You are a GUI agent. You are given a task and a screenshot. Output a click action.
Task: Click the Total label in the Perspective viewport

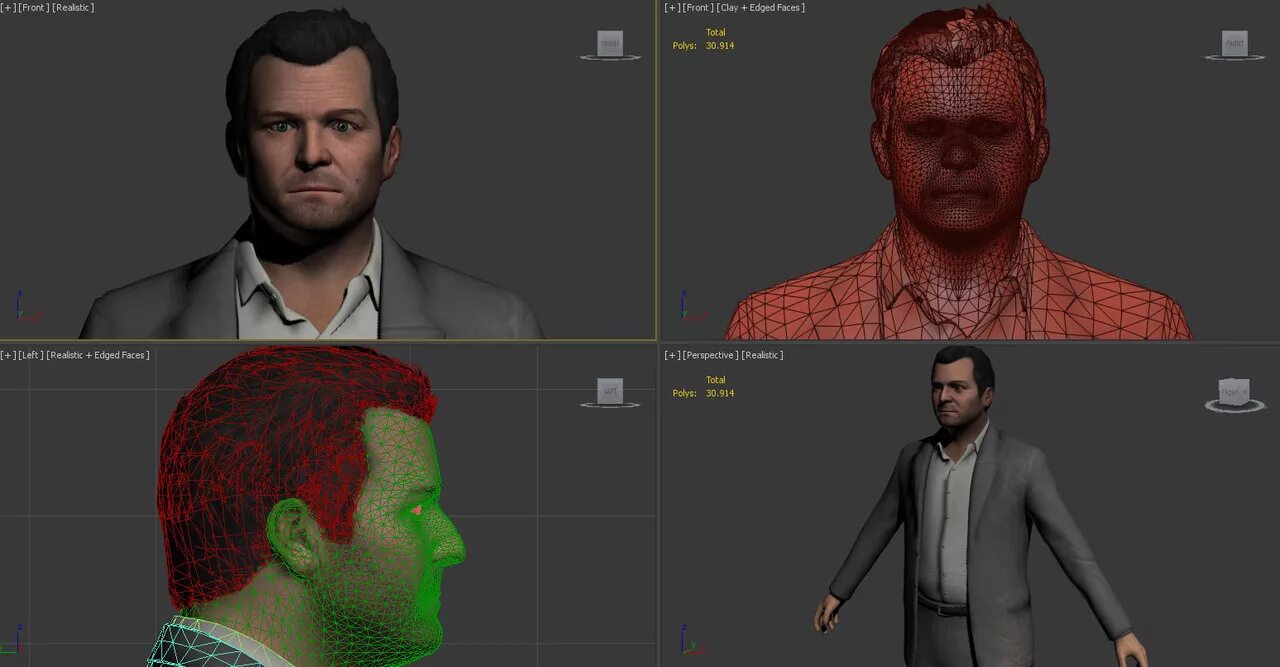[x=716, y=380]
